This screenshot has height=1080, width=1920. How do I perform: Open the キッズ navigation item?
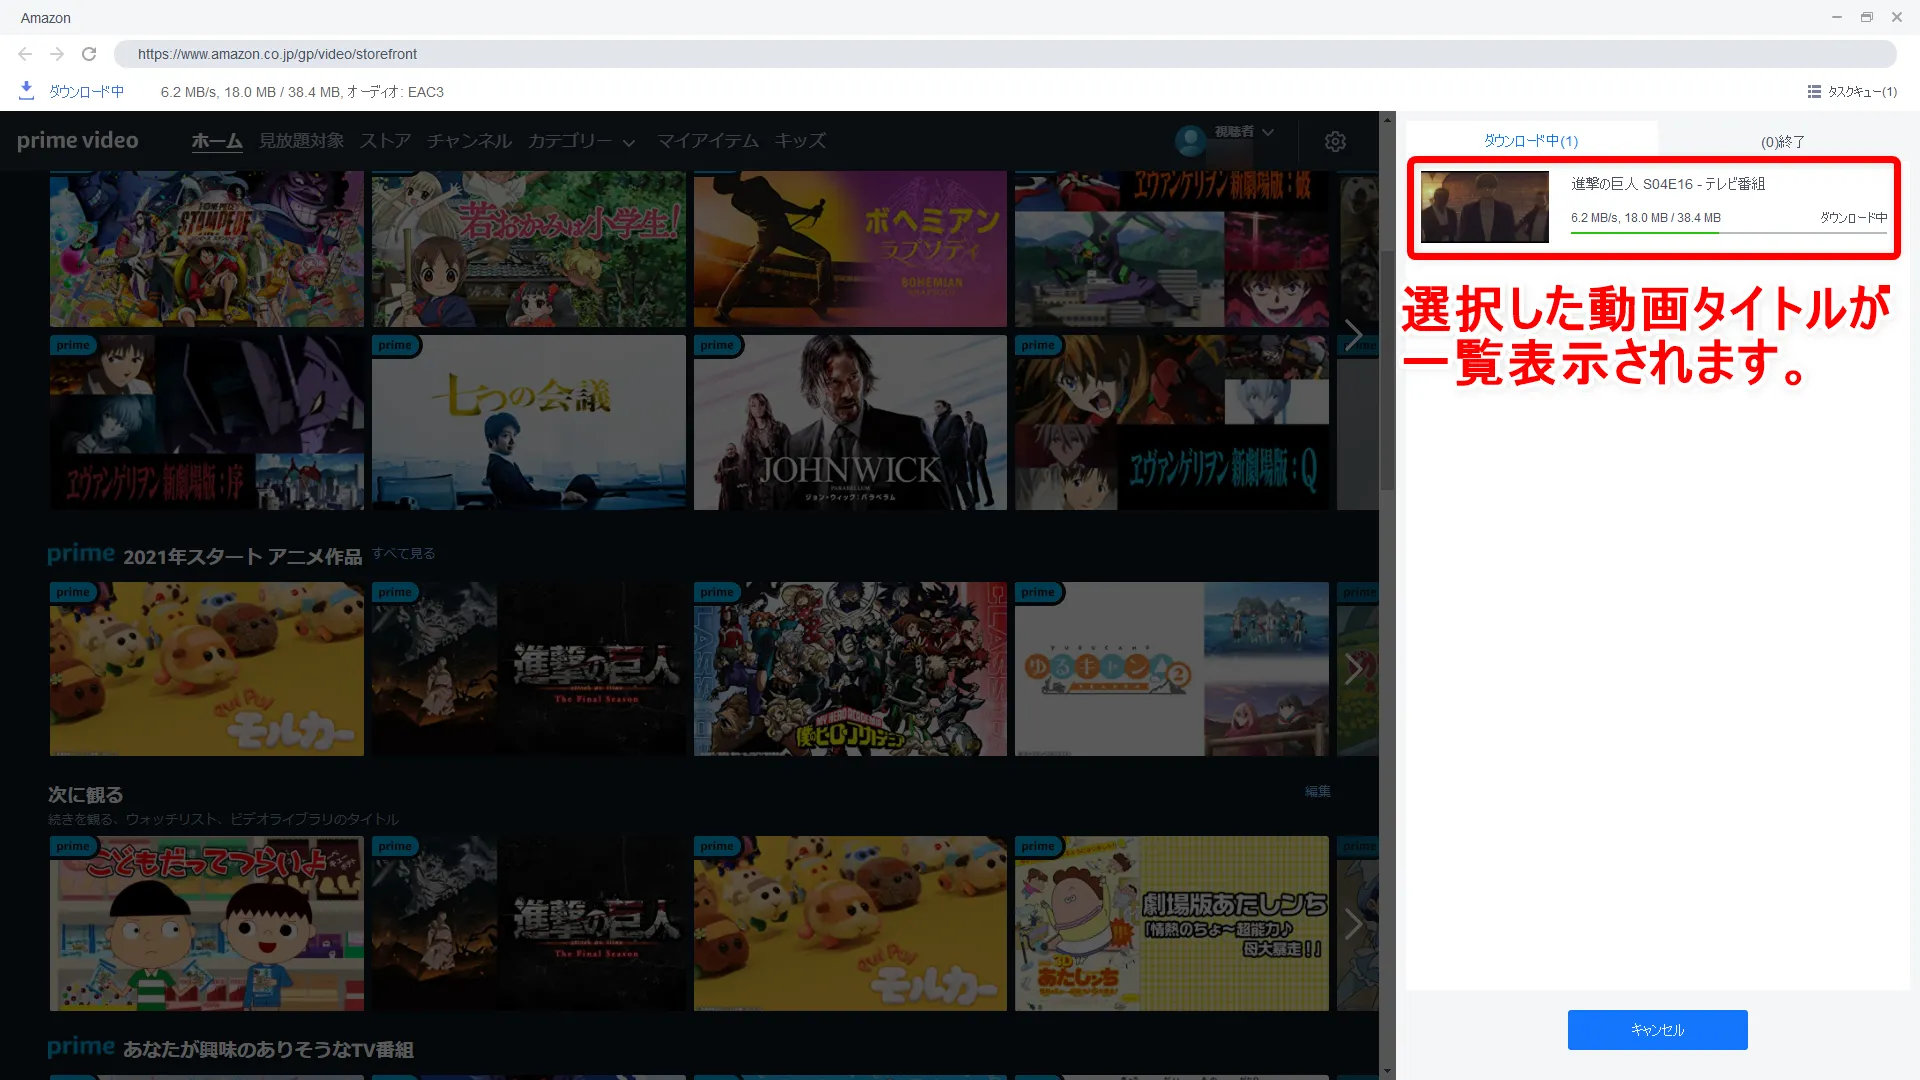800,141
